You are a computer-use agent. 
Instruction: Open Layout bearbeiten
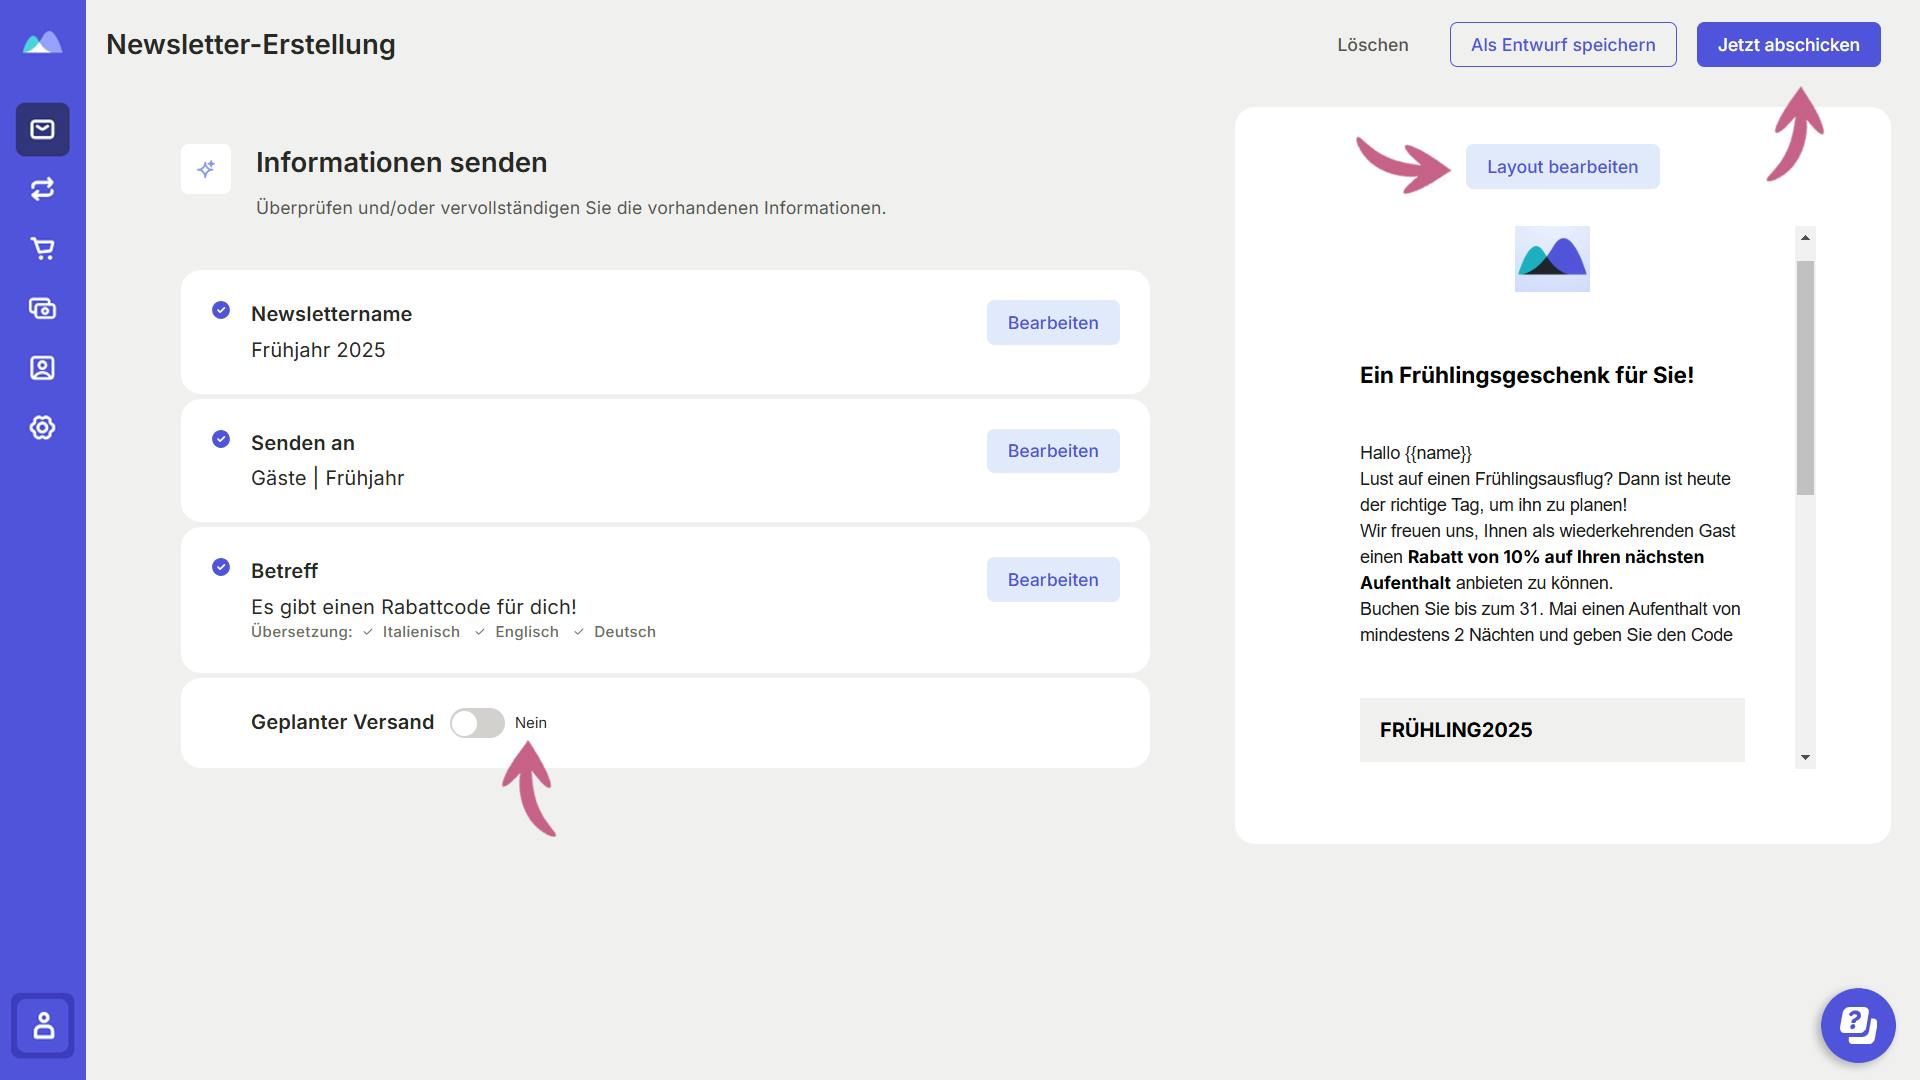[1562, 167]
